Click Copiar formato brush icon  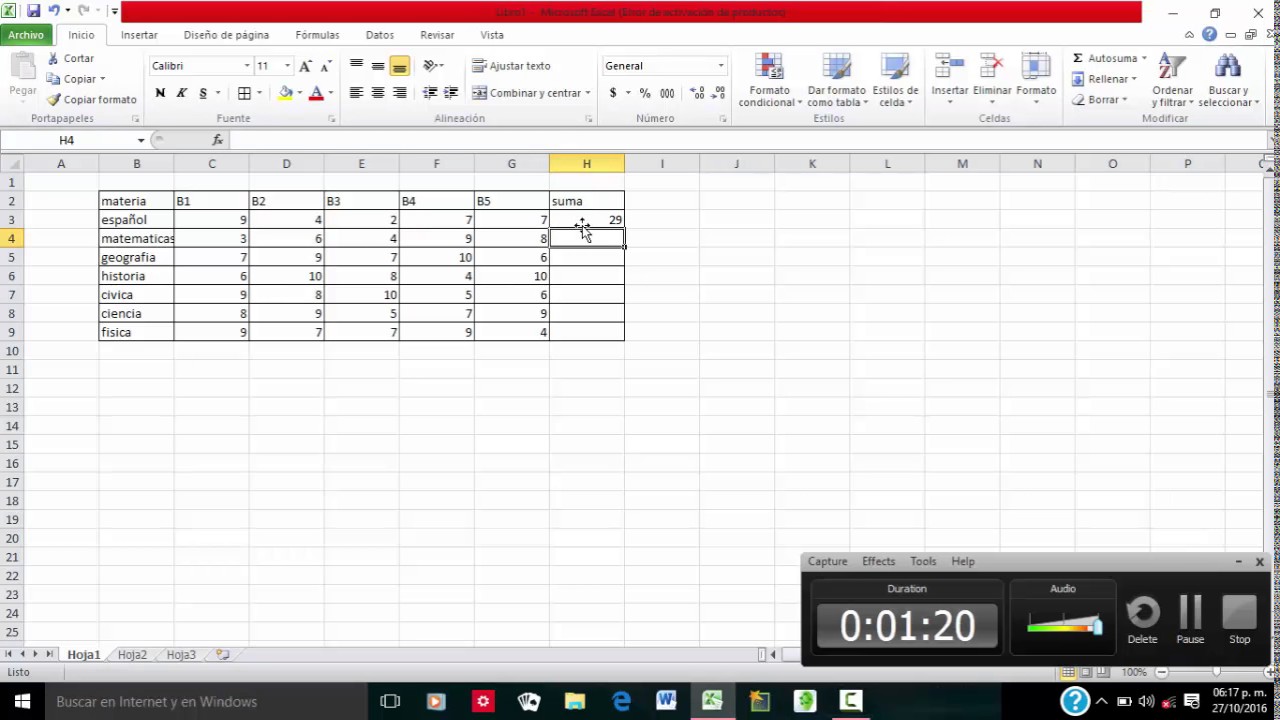pyautogui.click(x=54, y=100)
